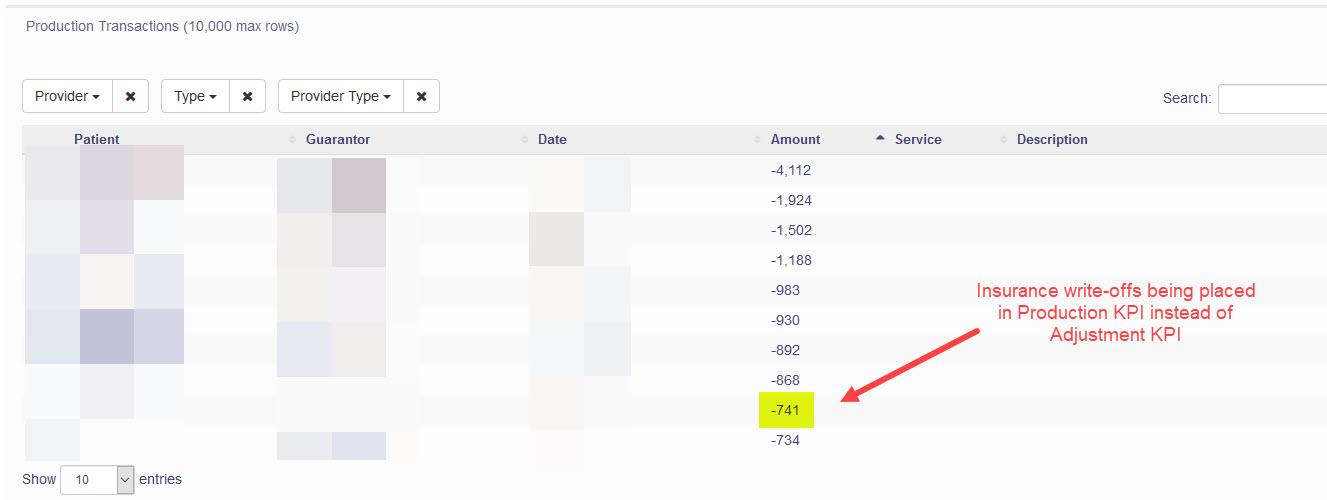Click the Search input field
Screen dimensions: 1327x500
(x=1272, y=99)
